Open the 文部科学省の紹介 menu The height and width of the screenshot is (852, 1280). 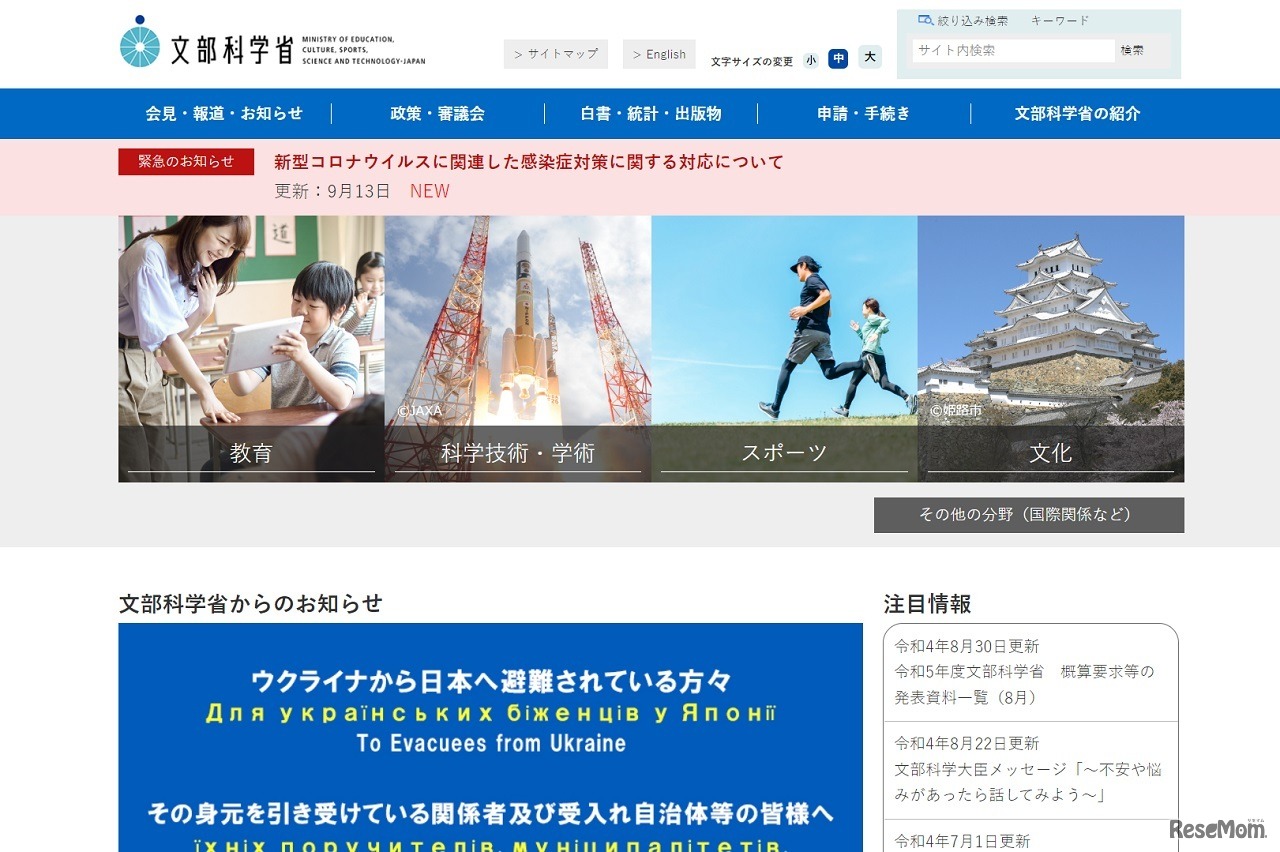pos(1077,114)
